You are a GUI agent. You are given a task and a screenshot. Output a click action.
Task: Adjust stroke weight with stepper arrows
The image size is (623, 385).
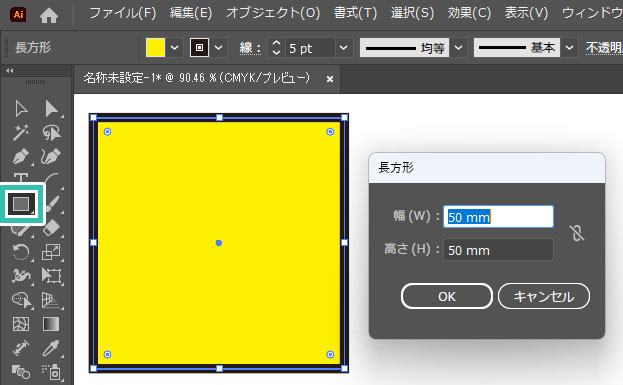pyautogui.click(x=276, y=48)
